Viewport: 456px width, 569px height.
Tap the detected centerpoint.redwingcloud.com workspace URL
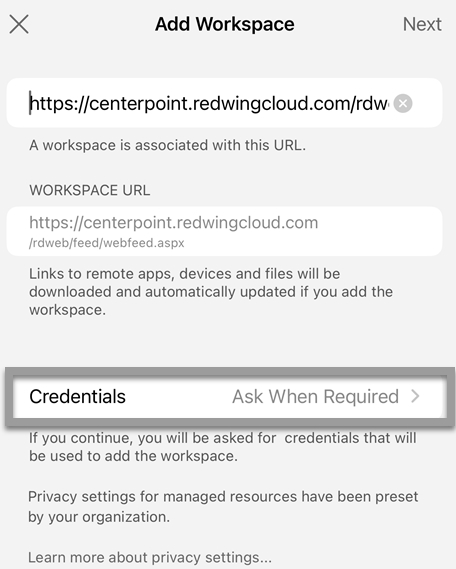point(173,222)
